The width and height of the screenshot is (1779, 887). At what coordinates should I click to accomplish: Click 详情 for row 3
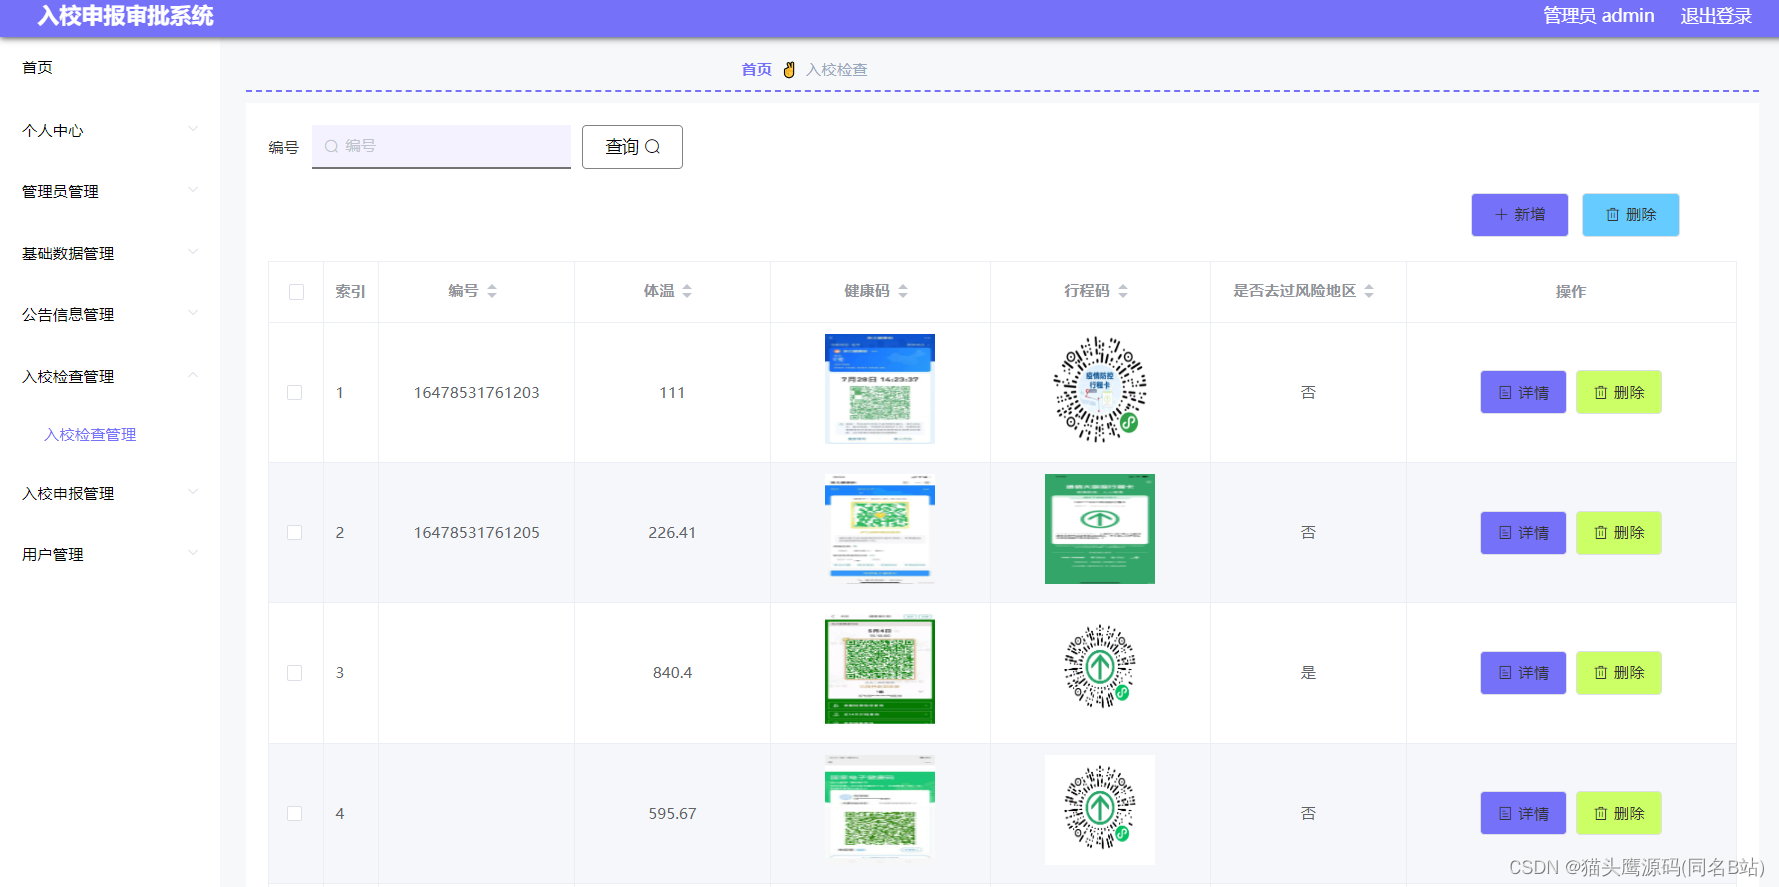(x=1523, y=672)
